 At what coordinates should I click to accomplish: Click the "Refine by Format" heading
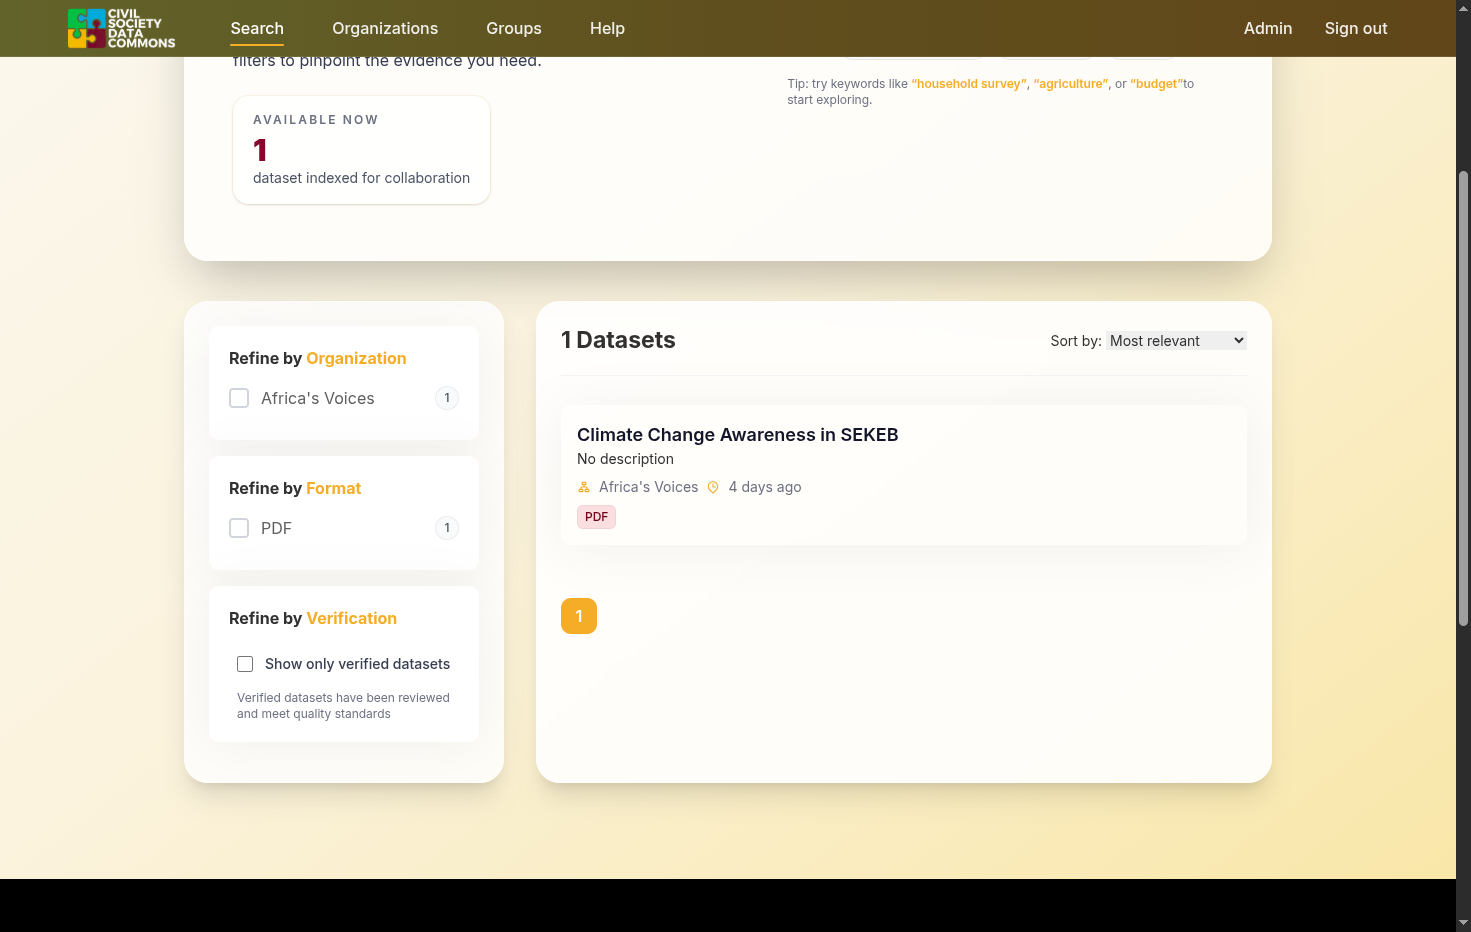[x=295, y=488]
